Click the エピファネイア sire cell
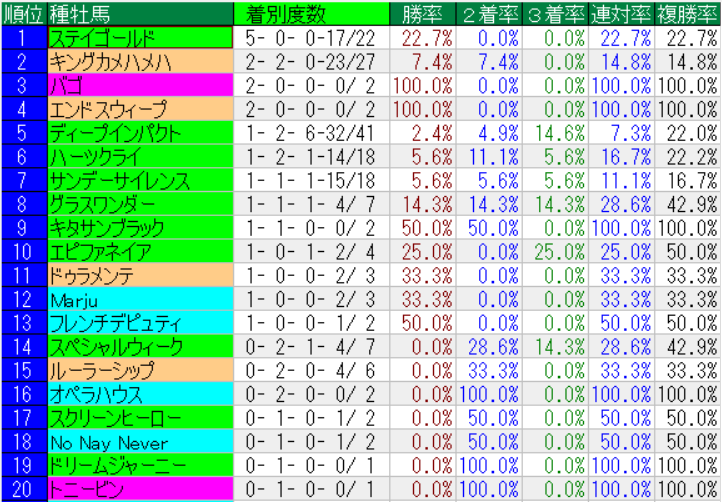 [x=140, y=251]
